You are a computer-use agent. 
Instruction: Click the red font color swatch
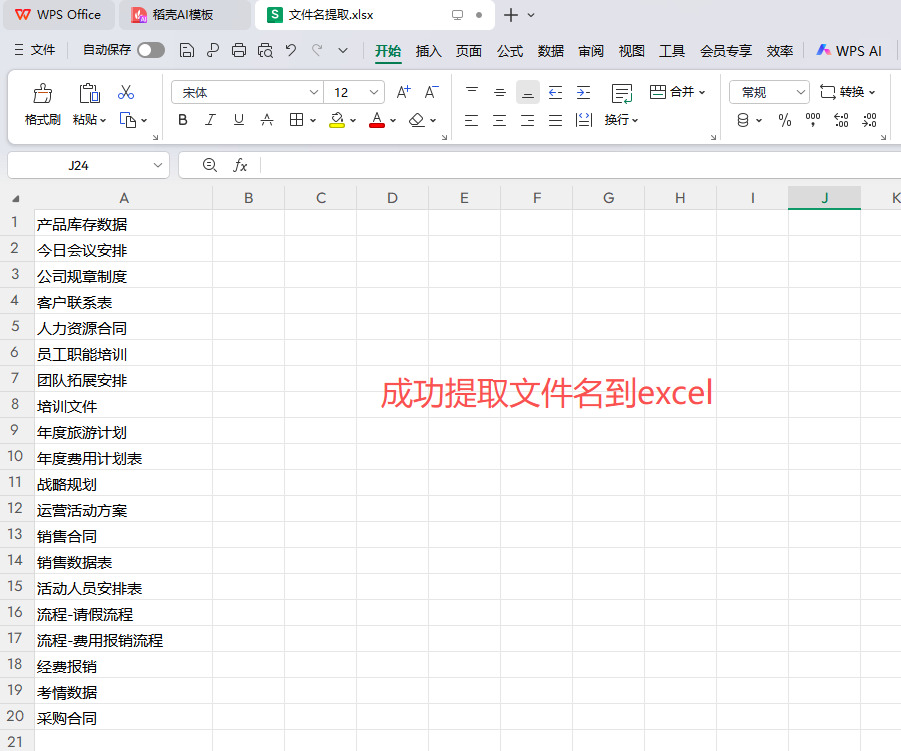tap(377, 120)
